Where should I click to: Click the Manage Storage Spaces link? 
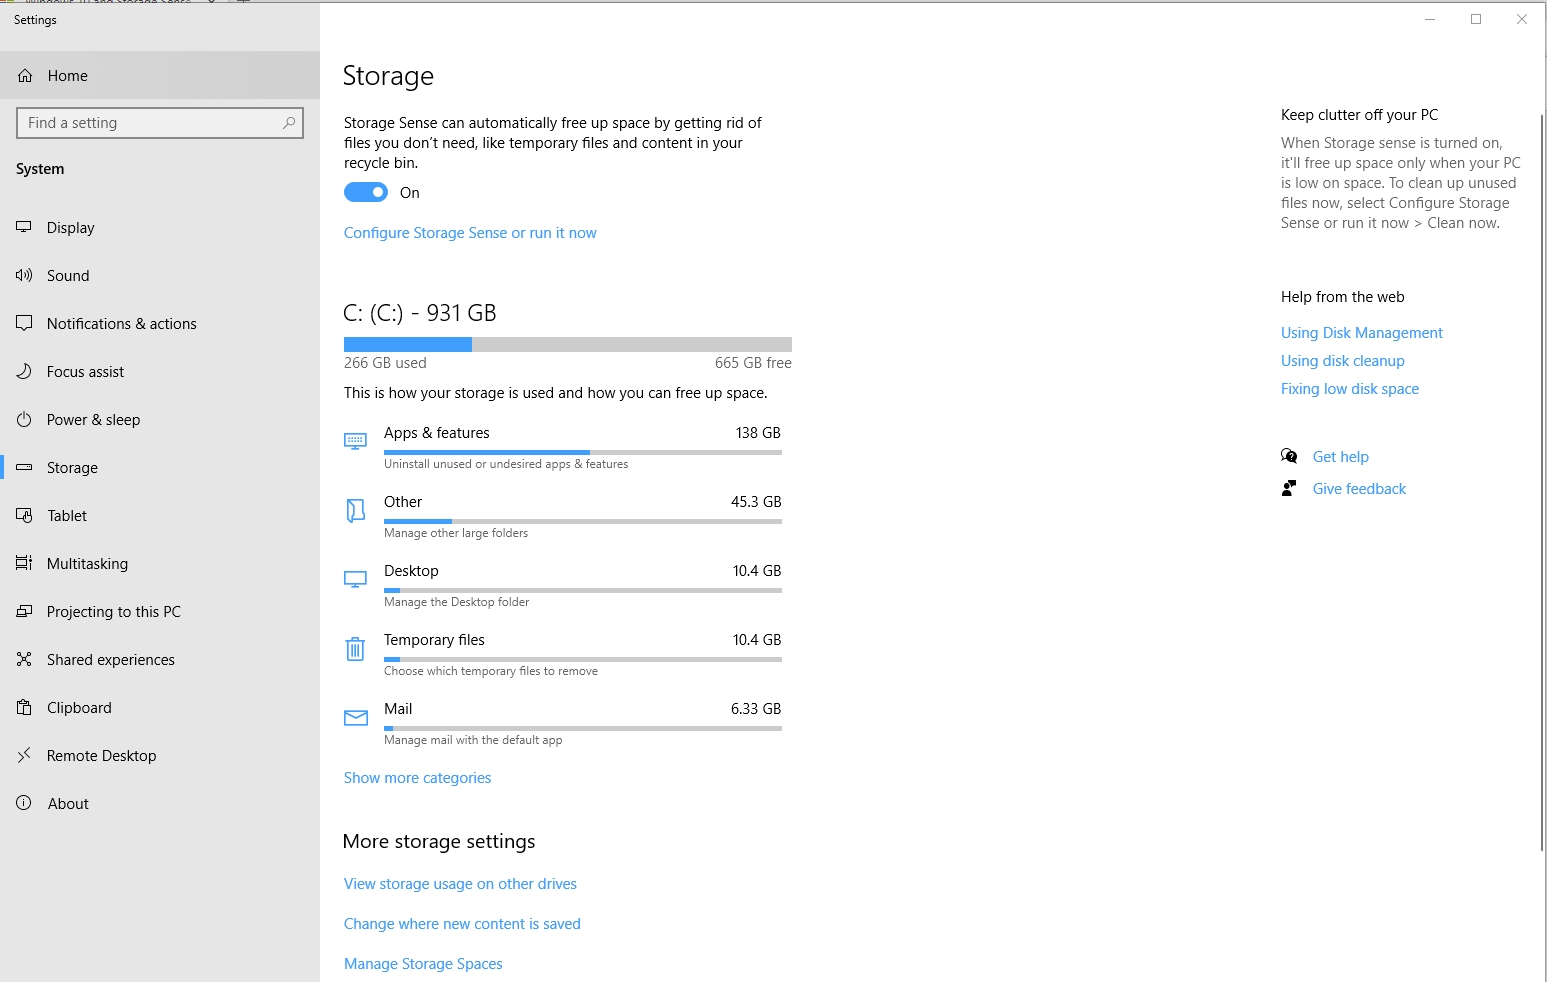click(x=423, y=963)
